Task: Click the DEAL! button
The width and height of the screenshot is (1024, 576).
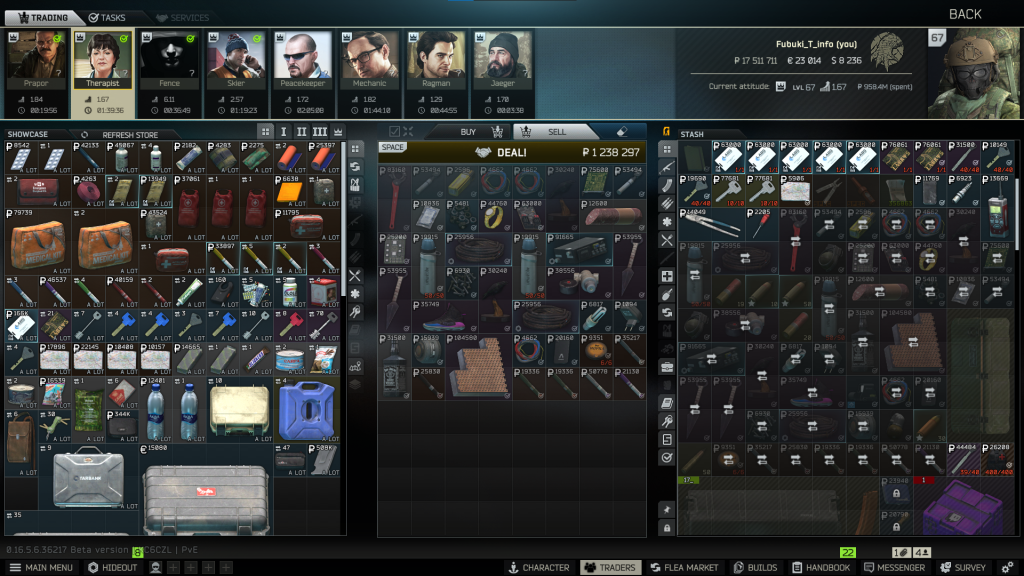Action: pos(511,152)
